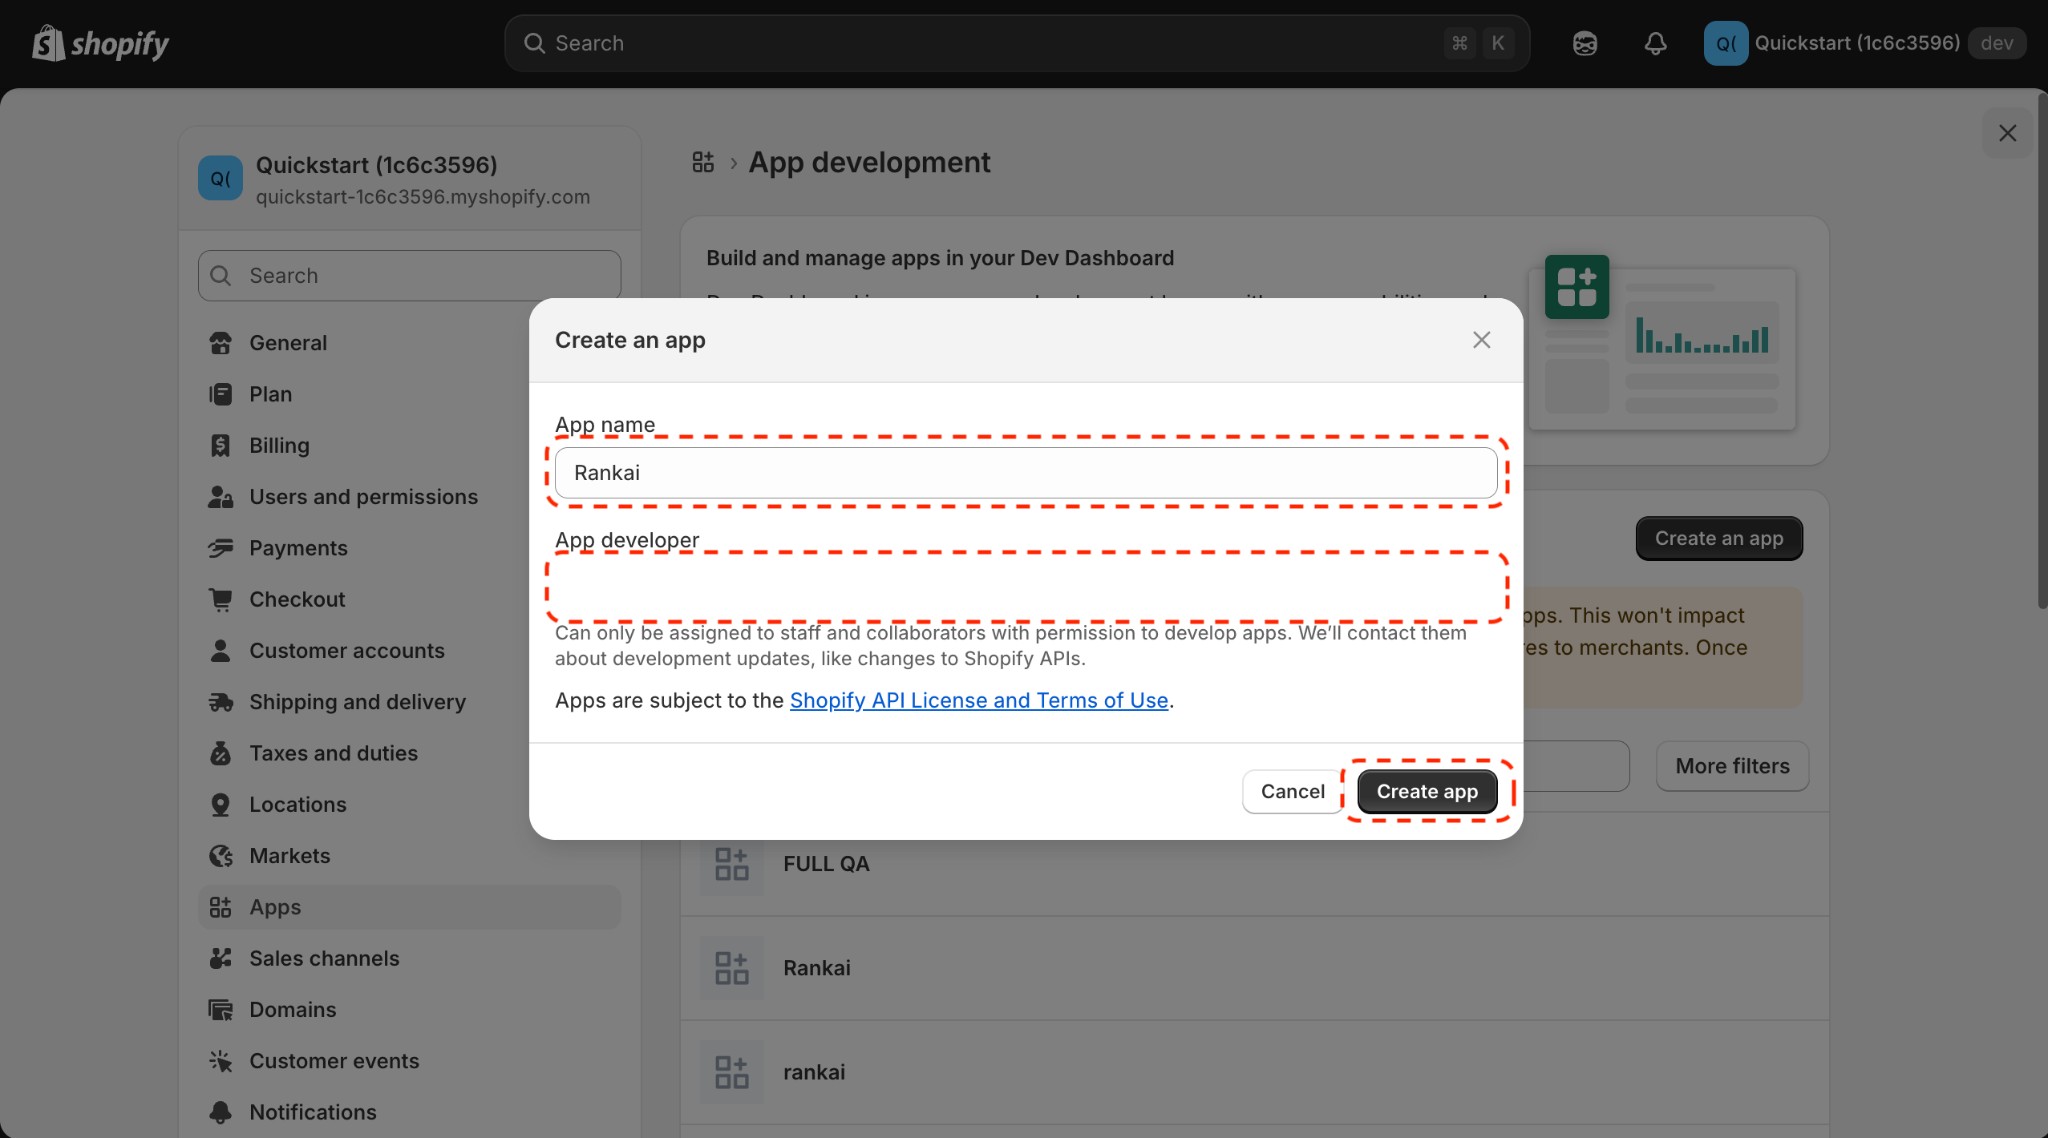
Task: Click the Shopify logo
Action: [100, 43]
